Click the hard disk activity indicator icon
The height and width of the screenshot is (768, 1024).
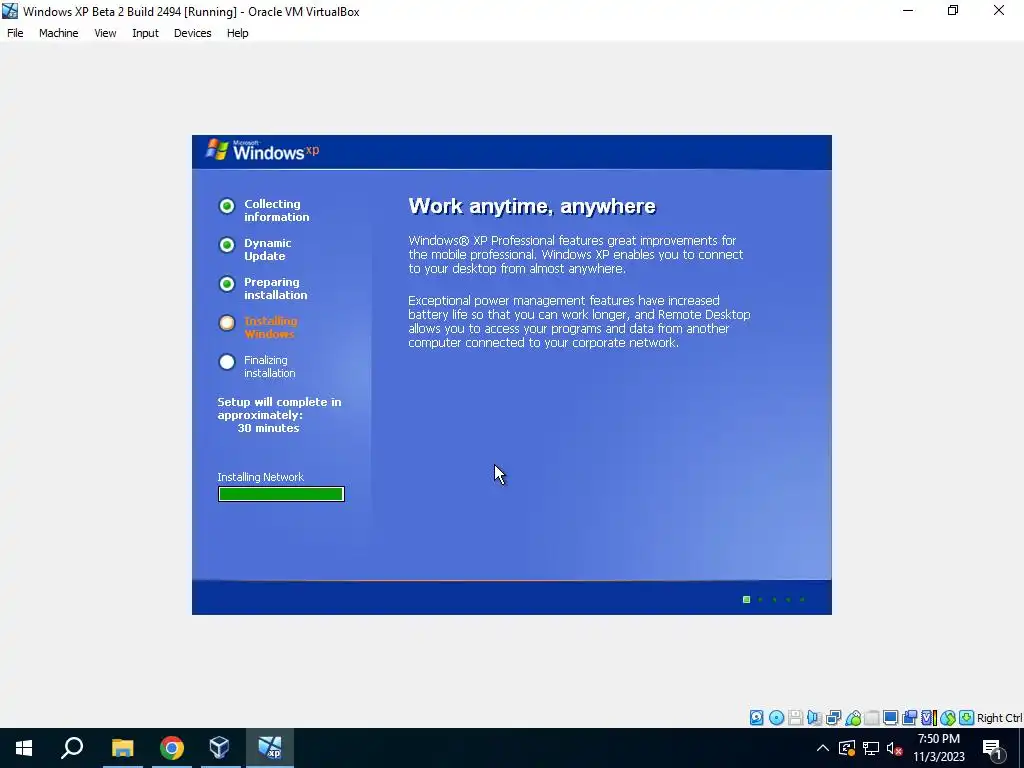coord(756,718)
